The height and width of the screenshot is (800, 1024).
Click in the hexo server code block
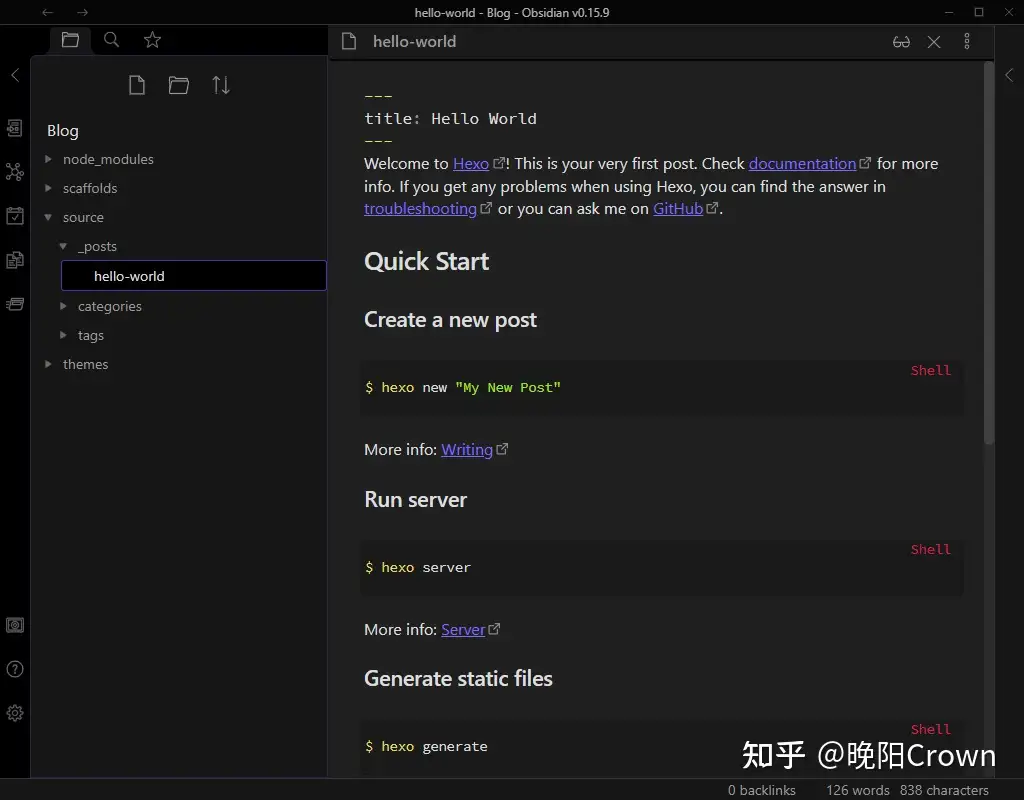662,567
